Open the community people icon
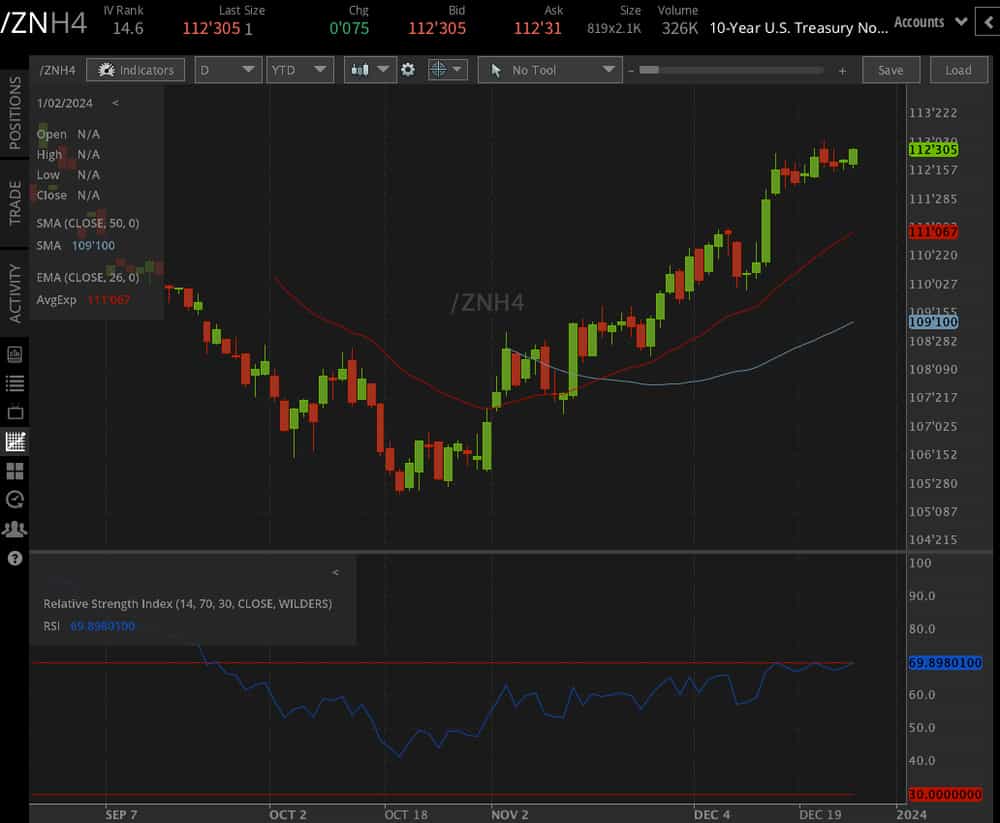 [x=15, y=529]
